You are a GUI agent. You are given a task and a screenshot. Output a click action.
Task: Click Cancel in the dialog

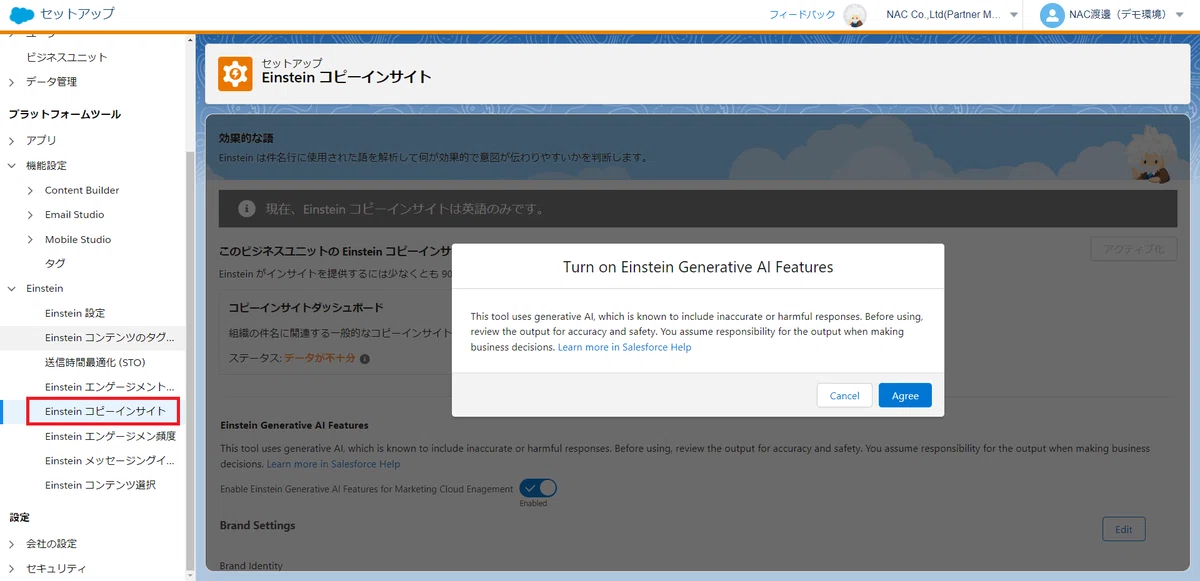pos(844,396)
